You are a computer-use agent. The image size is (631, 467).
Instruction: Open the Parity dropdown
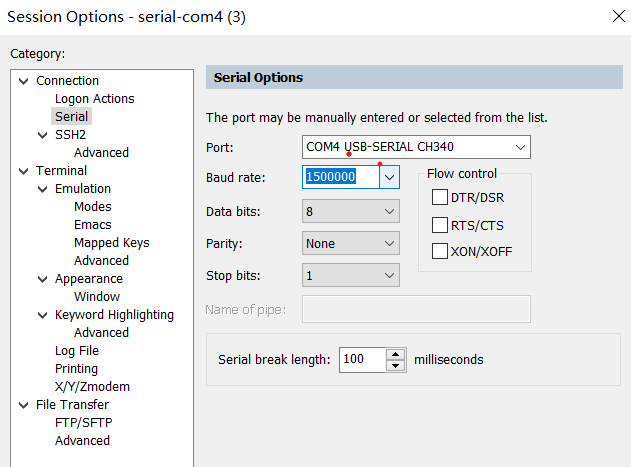[x=390, y=243]
